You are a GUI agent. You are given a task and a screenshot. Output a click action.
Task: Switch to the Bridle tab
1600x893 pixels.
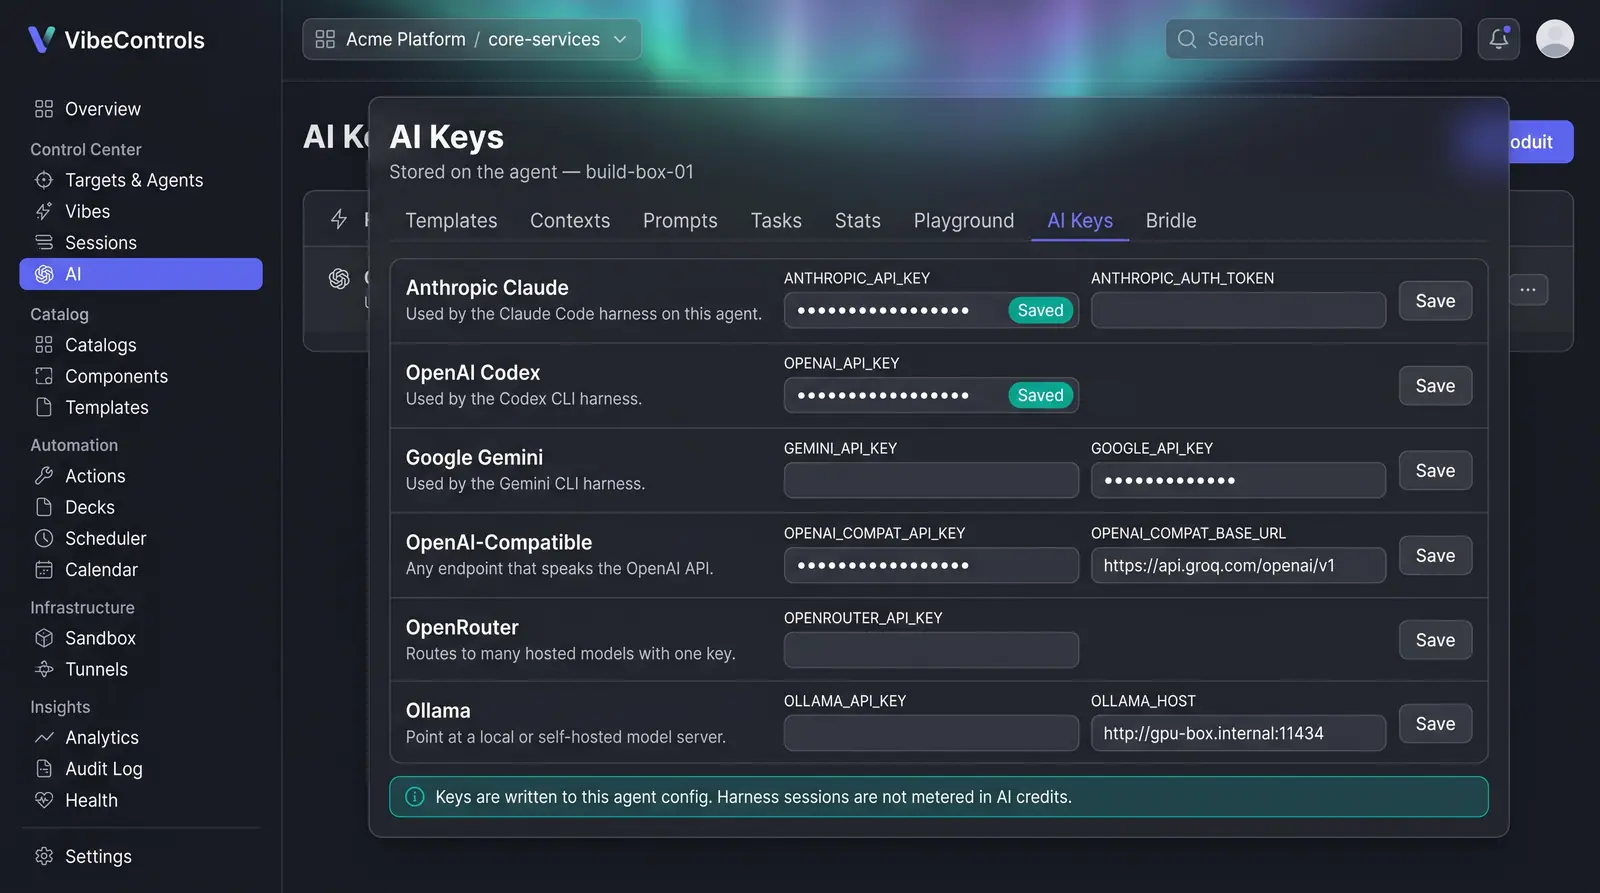[x=1171, y=221]
